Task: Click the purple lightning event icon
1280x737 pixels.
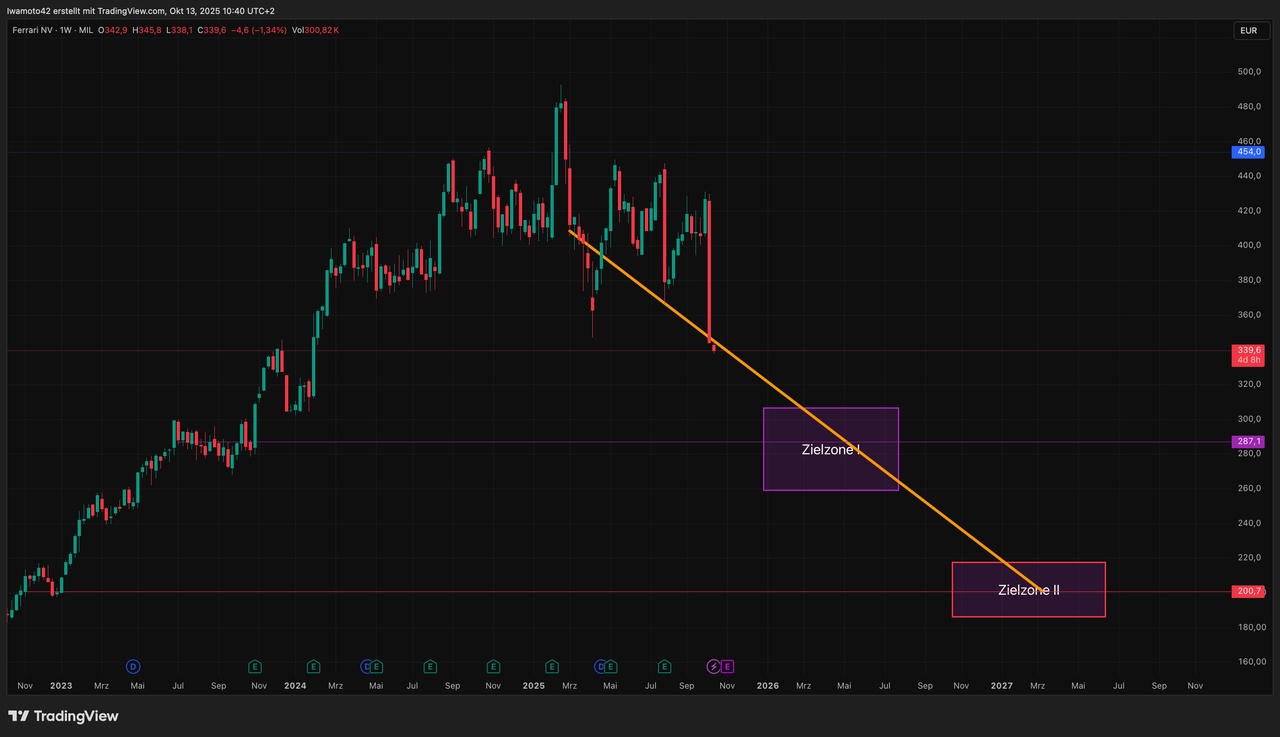Action: [x=714, y=666]
